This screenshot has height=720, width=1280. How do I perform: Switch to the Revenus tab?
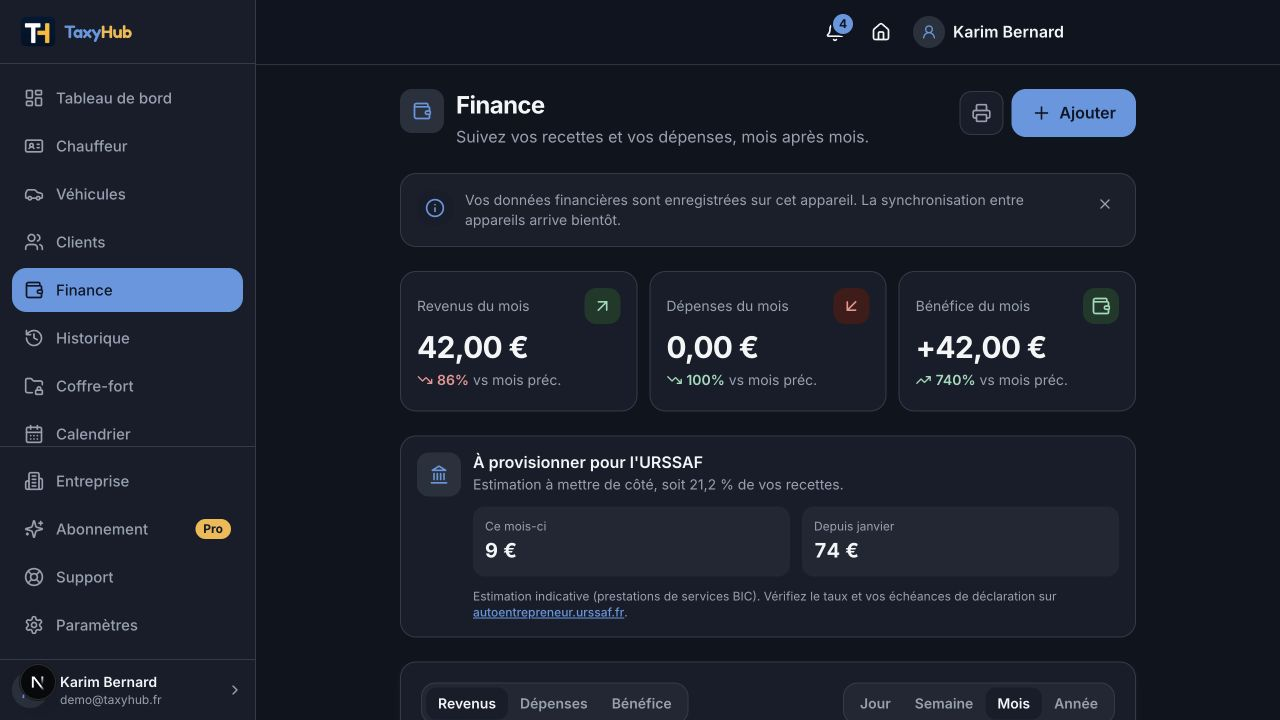[x=466, y=703]
